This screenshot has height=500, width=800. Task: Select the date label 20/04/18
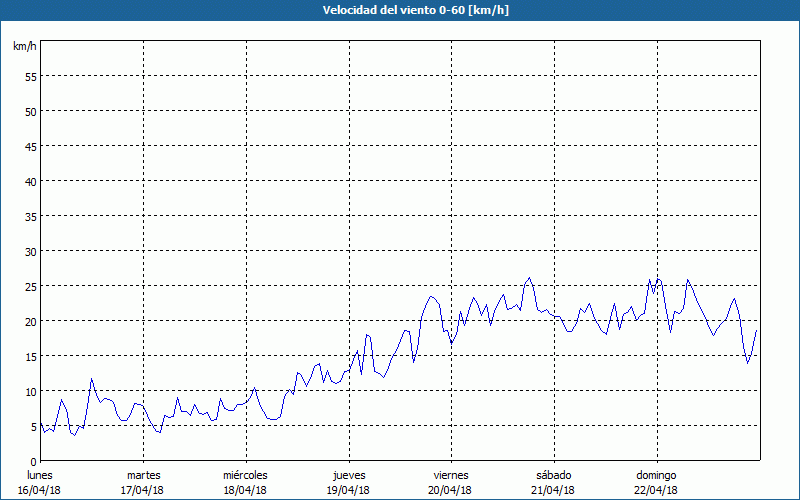coord(451,490)
